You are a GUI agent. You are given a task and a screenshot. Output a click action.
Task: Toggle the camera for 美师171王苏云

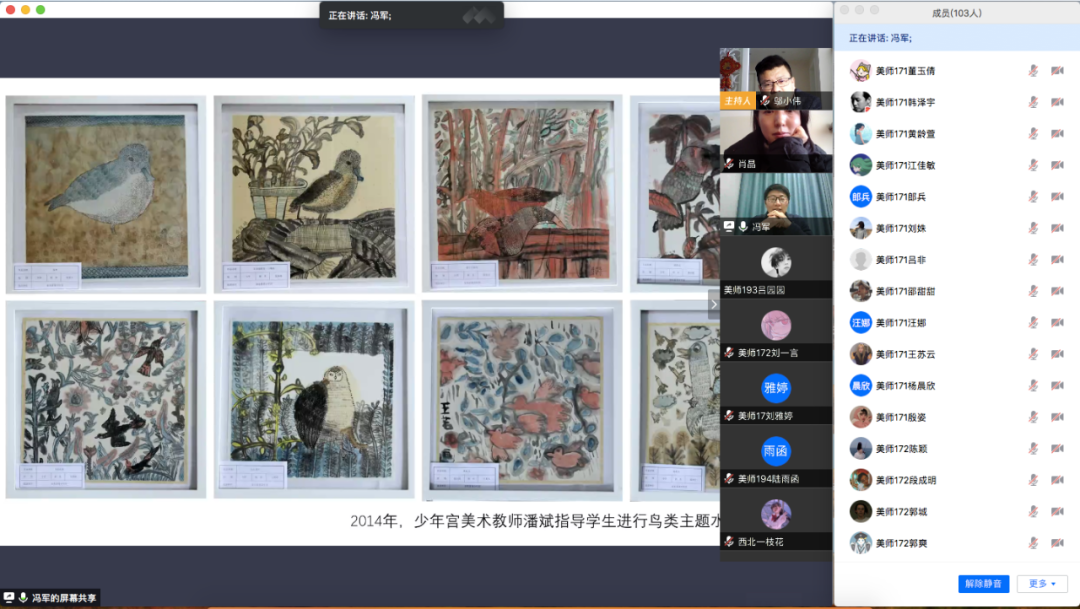point(1057,354)
